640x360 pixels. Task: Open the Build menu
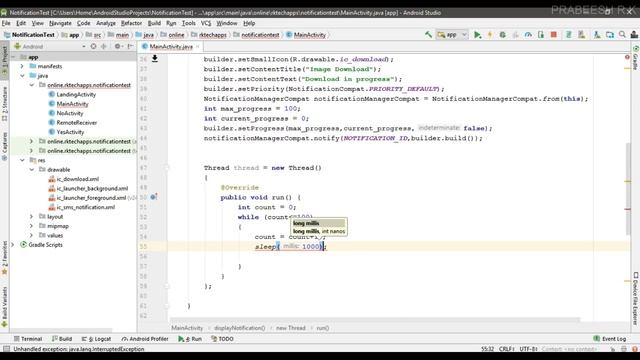point(154,23)
